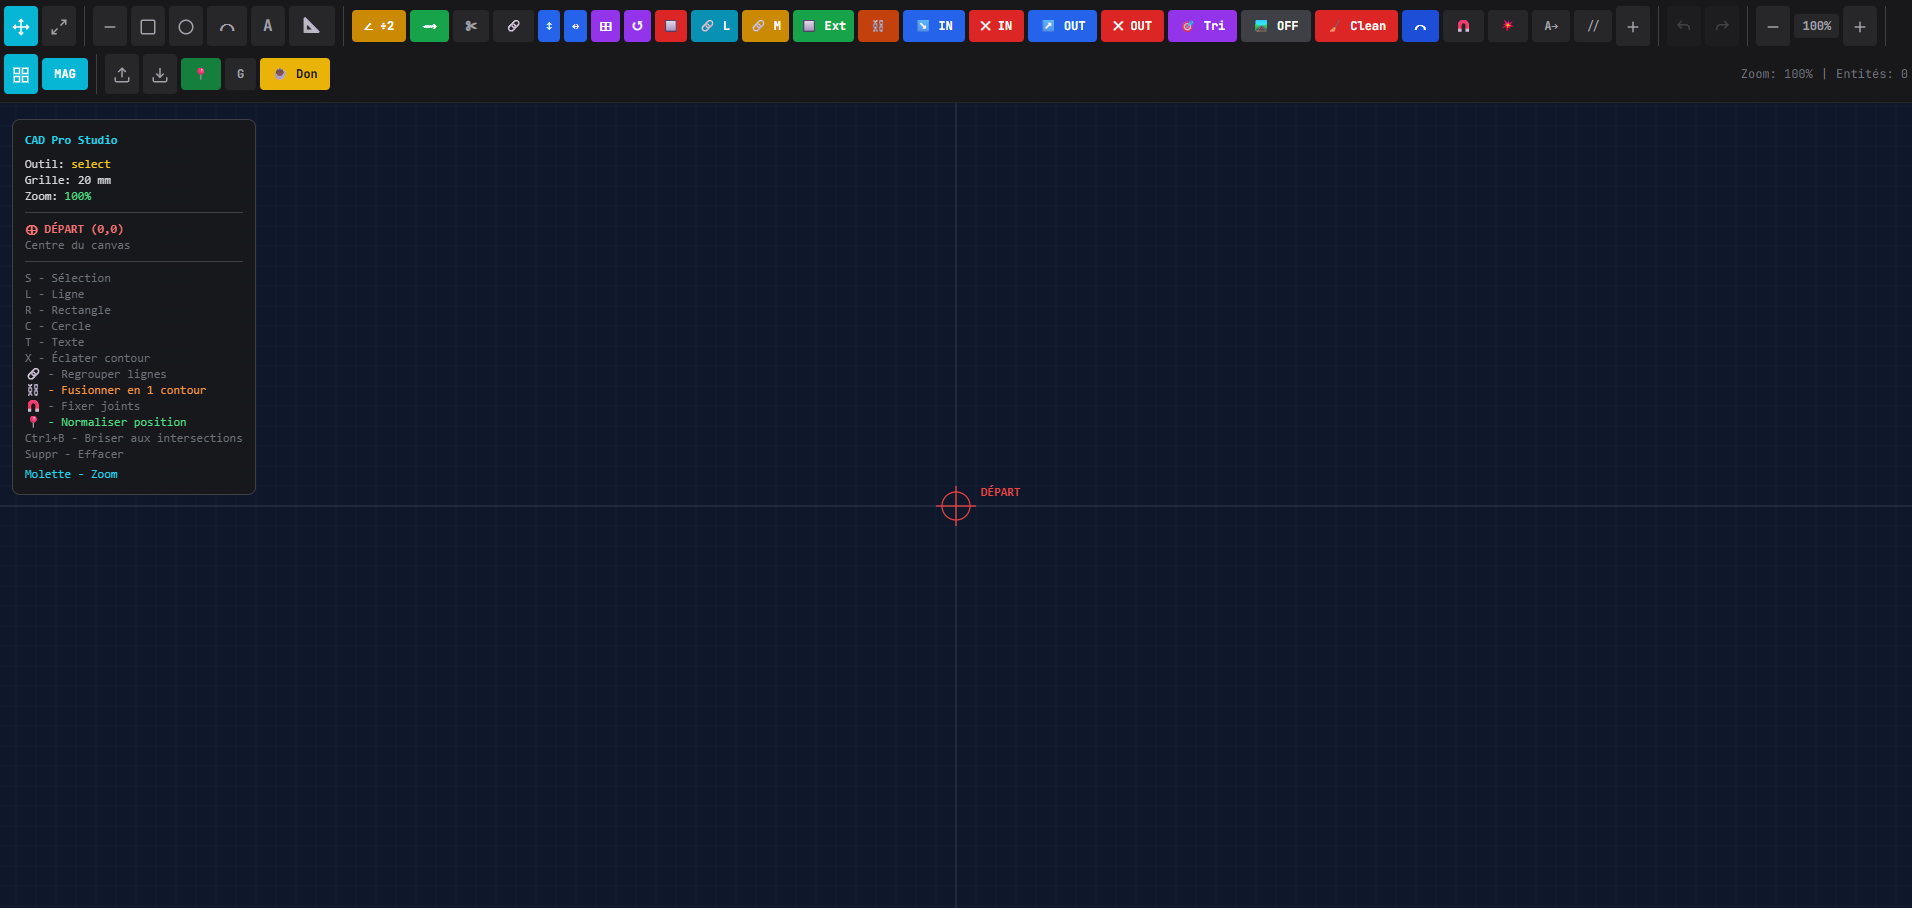
Task: Click the orange angle ÷2 button
Action: click(x=379, y=26)
